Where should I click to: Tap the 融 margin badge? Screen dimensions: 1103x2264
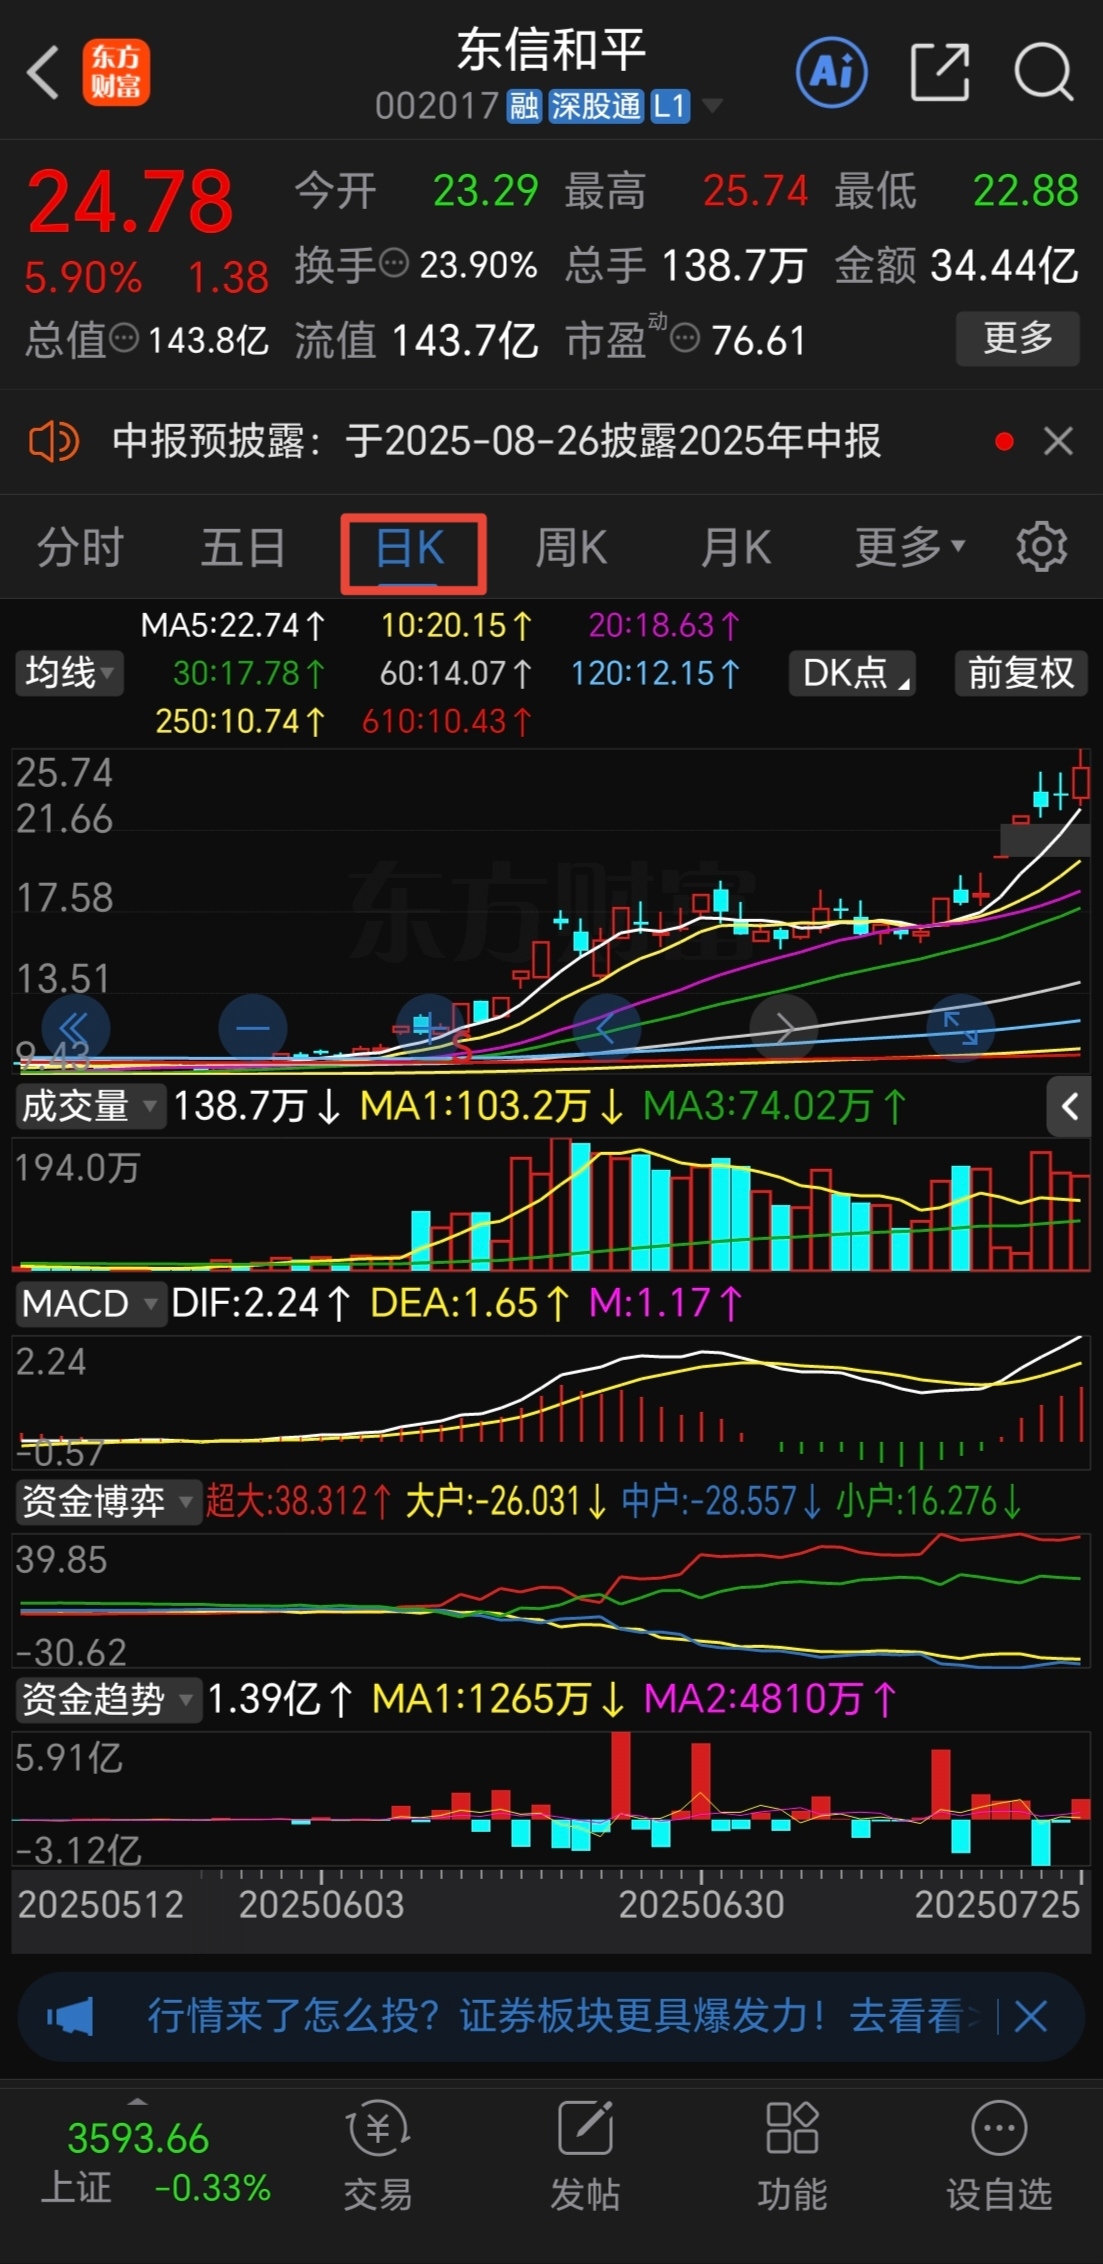524,105
